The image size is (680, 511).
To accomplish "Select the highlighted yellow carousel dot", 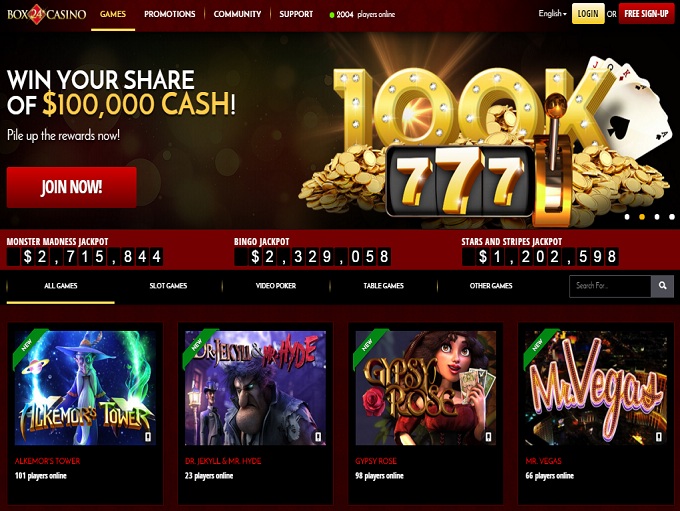I will coord(642,217).
